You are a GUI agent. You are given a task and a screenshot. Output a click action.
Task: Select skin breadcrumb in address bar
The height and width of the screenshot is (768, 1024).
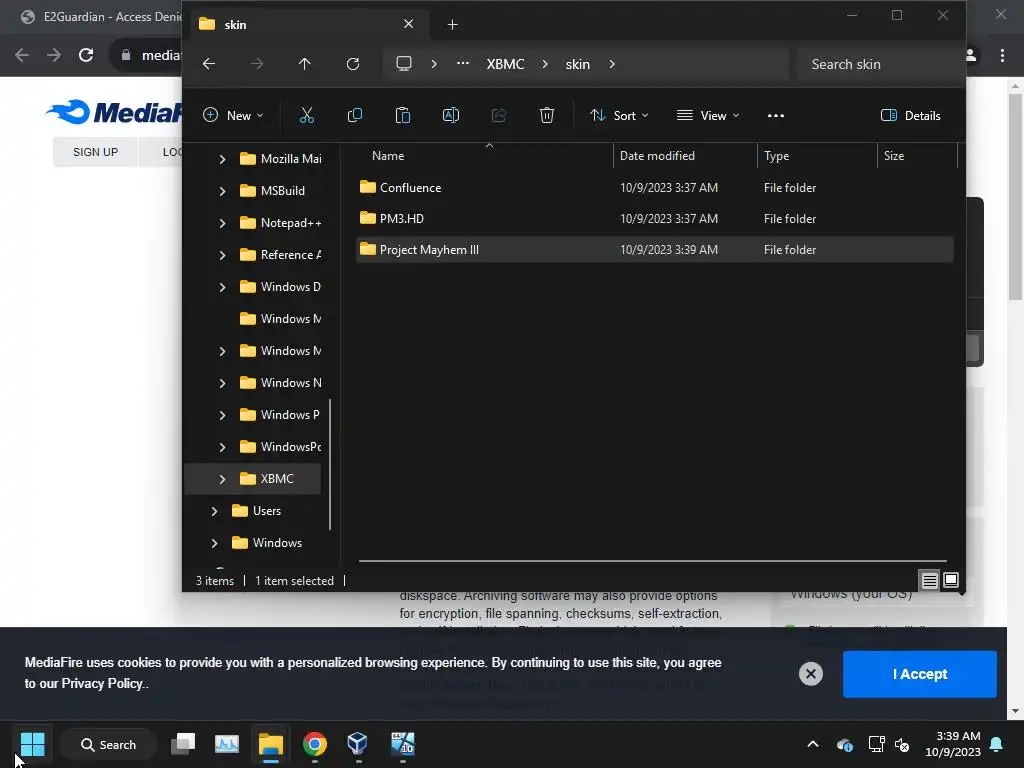(x=578, y=64)
